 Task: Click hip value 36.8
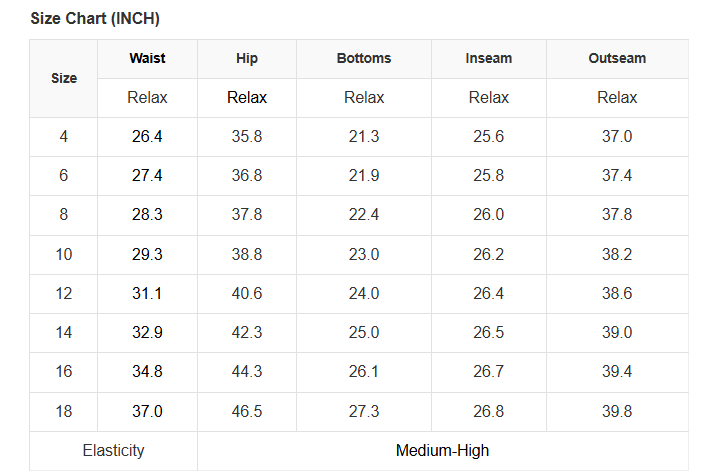click(247, 176)
